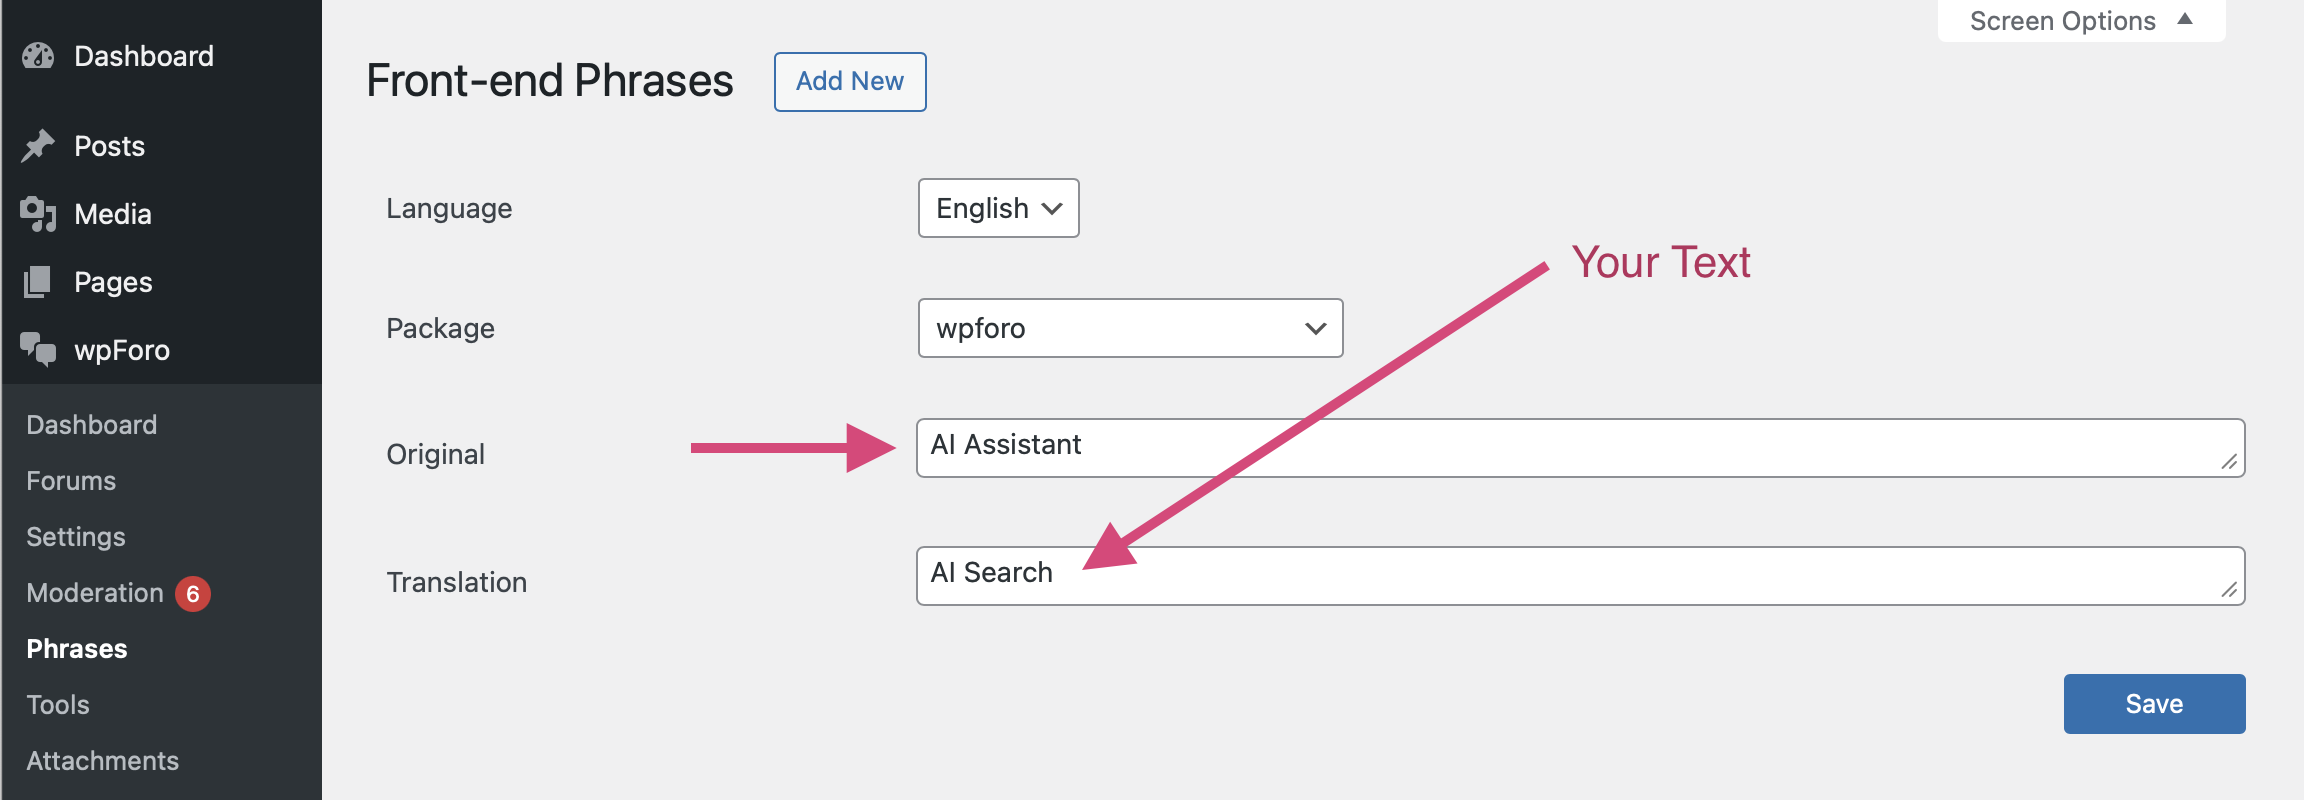2304x800 pixels.
Task: Click into the Translation text field
Action: (x=1580, y=576)
